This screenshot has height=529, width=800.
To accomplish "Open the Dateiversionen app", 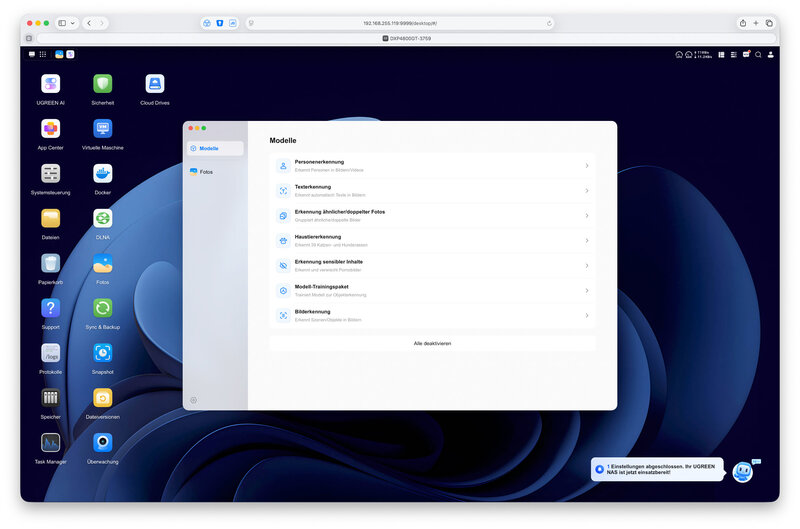I will 103,398.
